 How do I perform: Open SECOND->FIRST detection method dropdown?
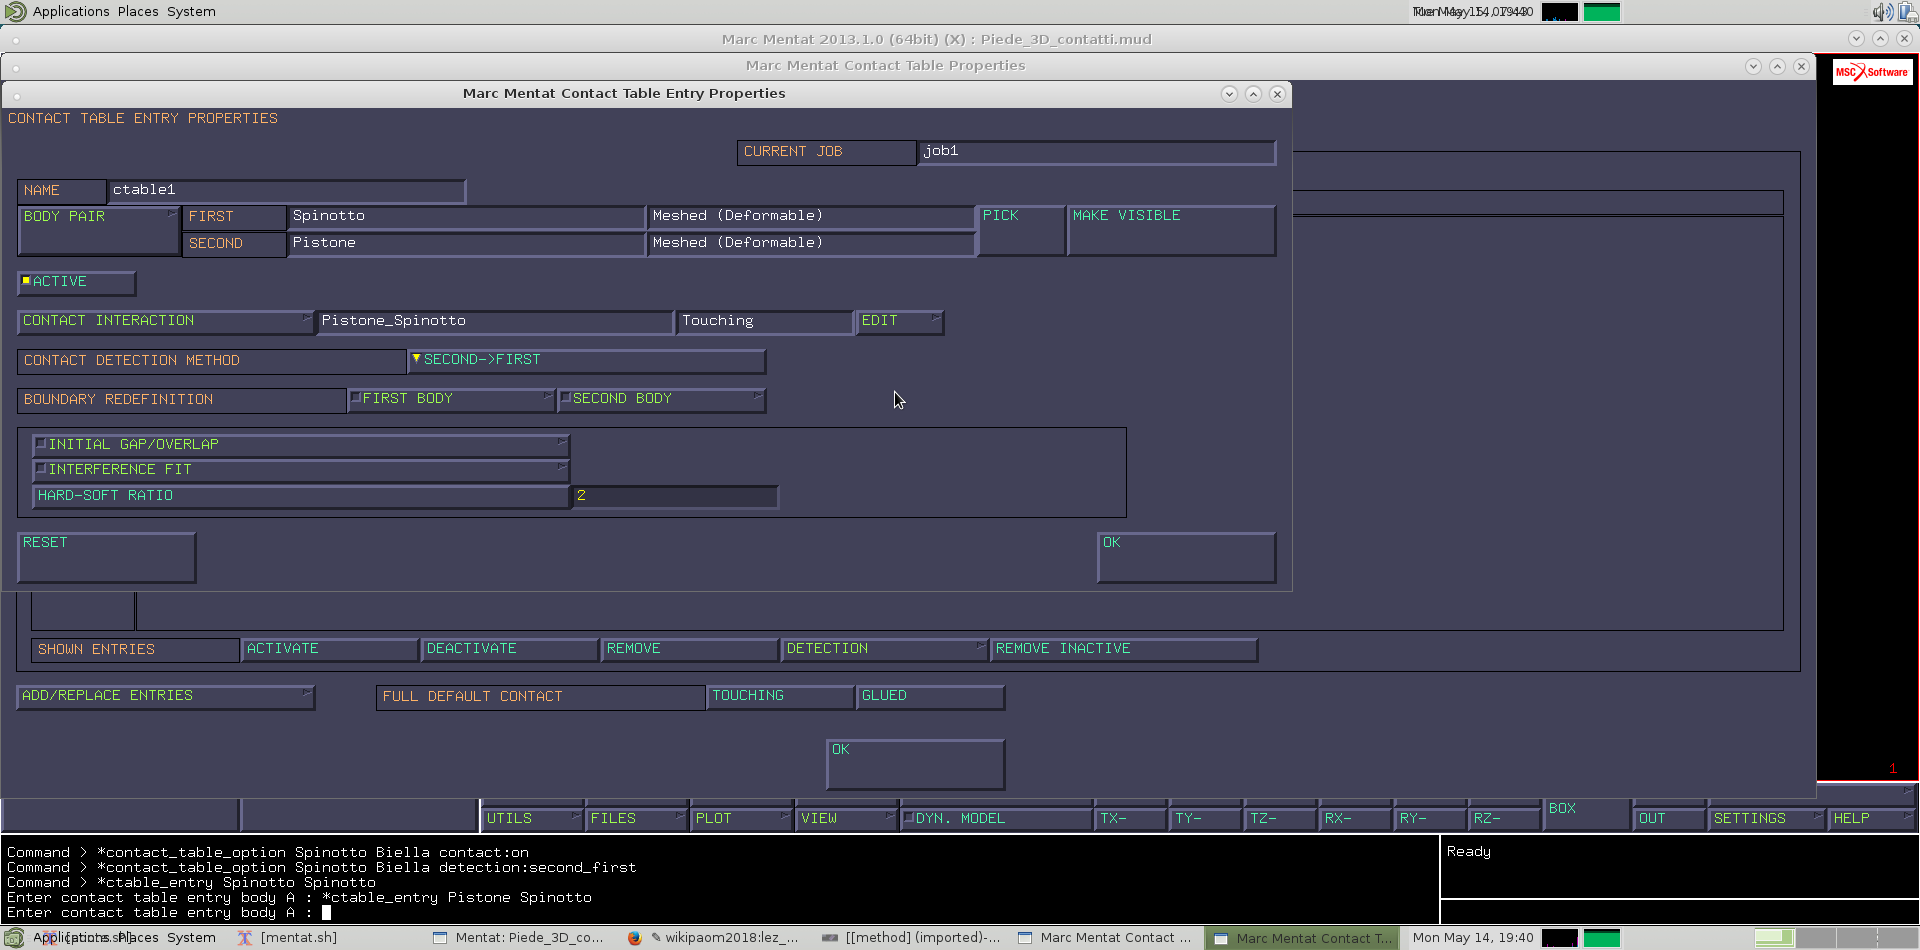(x=587, y=360)
